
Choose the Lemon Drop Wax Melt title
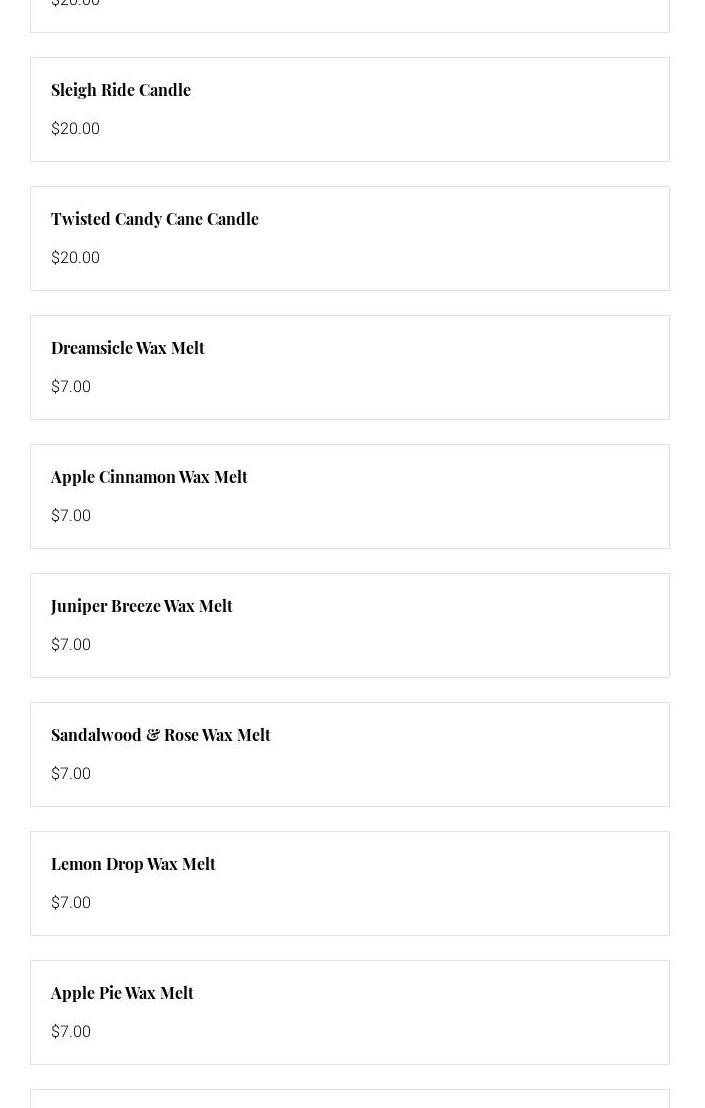pyautogui.click(x=133, y=864)
